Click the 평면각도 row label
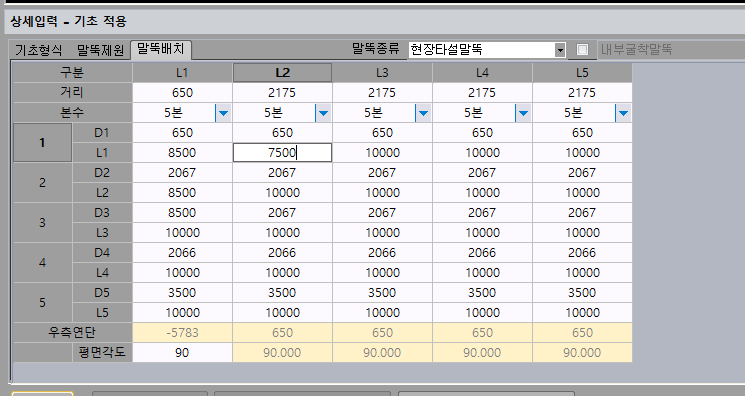 (102, 352)
